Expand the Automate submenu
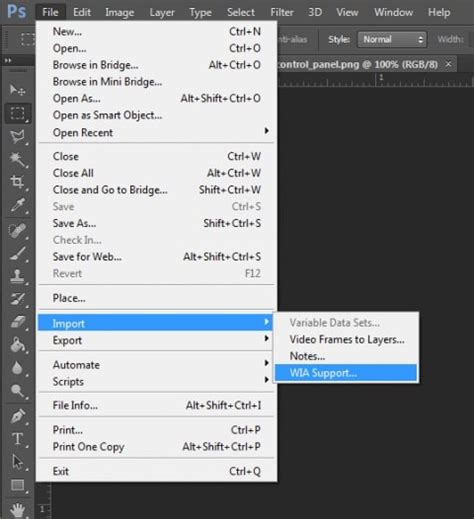 point(156,365)
